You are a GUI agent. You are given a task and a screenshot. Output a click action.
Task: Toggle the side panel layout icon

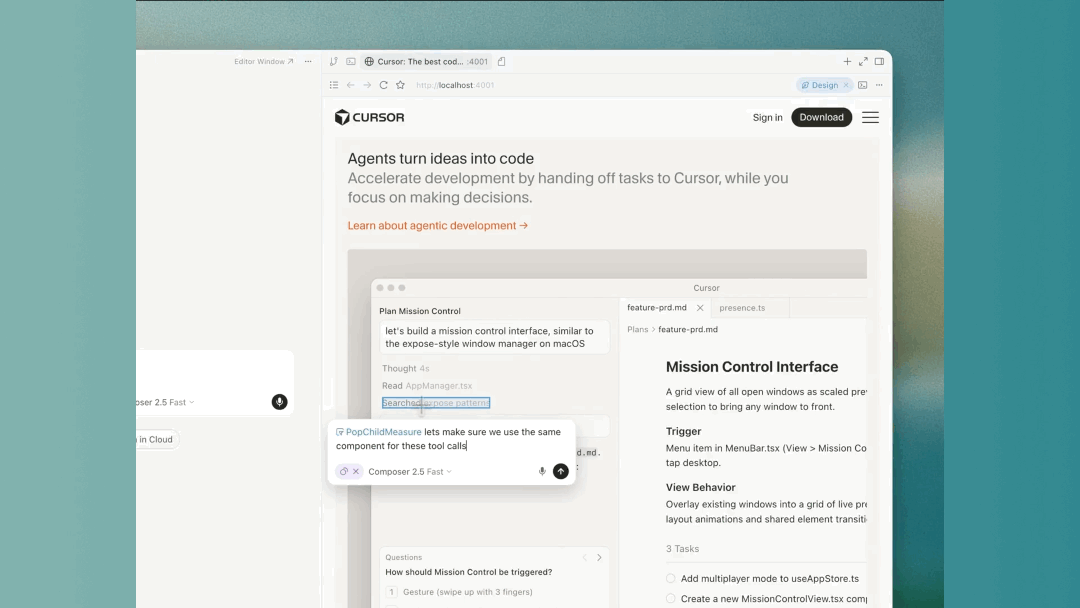[x=880, y=61]
